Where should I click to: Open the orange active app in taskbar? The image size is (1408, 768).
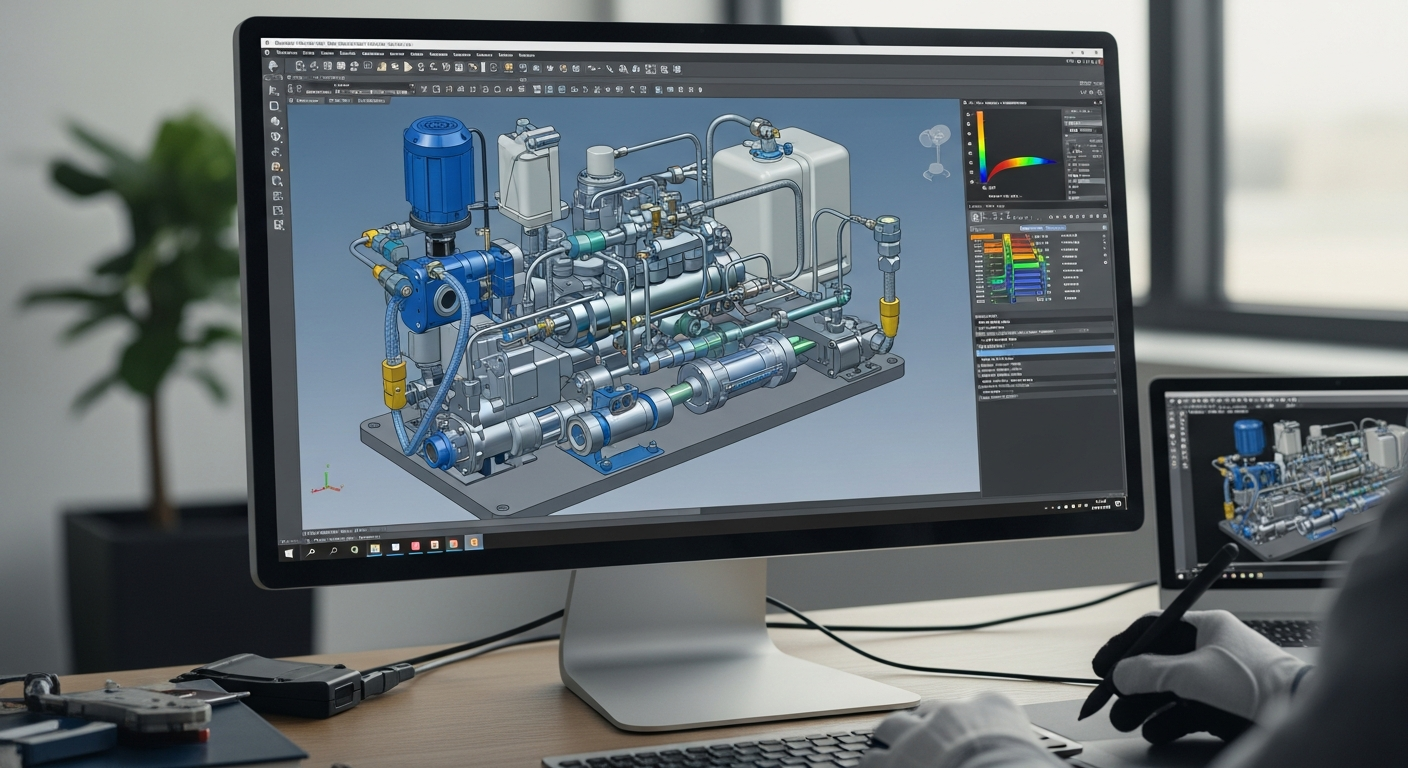[x=474, y=543]
